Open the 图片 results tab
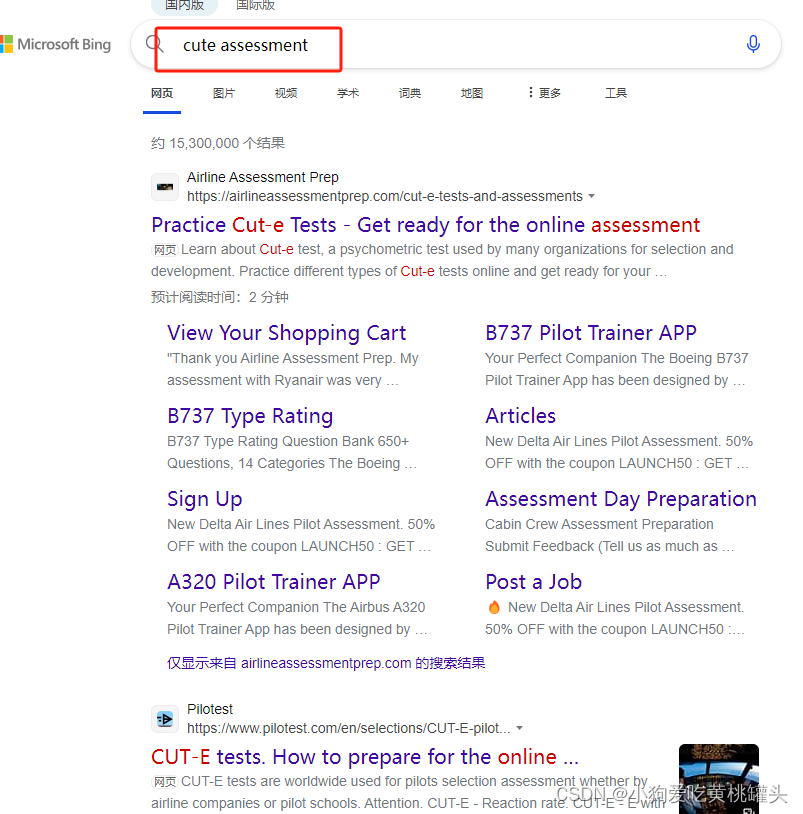Viewport: 803px width, 814px height. pyautogui.click(x=224, y=93)
